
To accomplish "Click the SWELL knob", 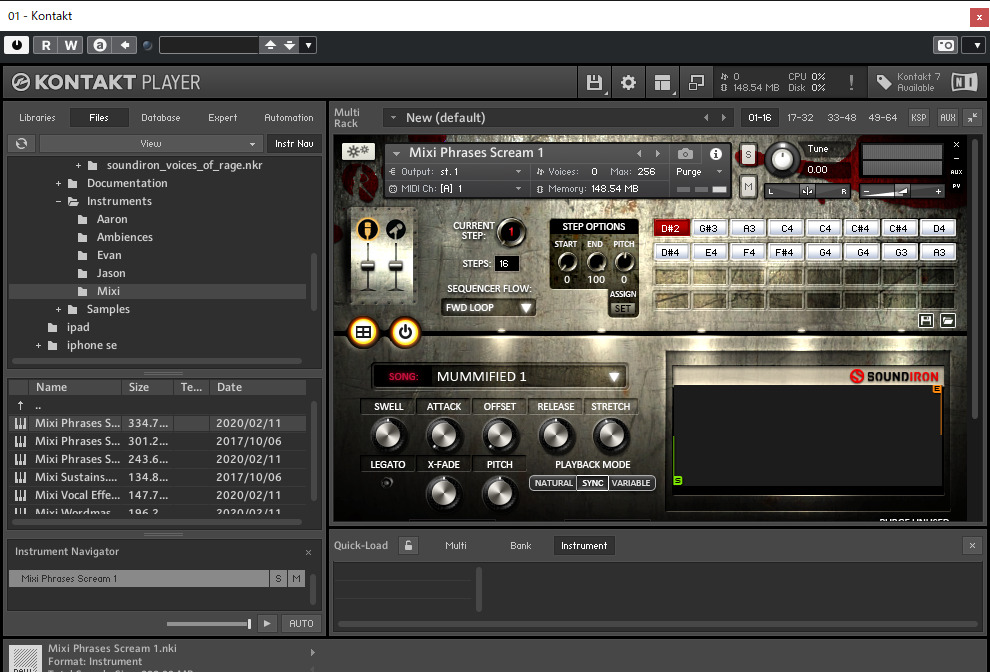I will click(x=388, y=435).
